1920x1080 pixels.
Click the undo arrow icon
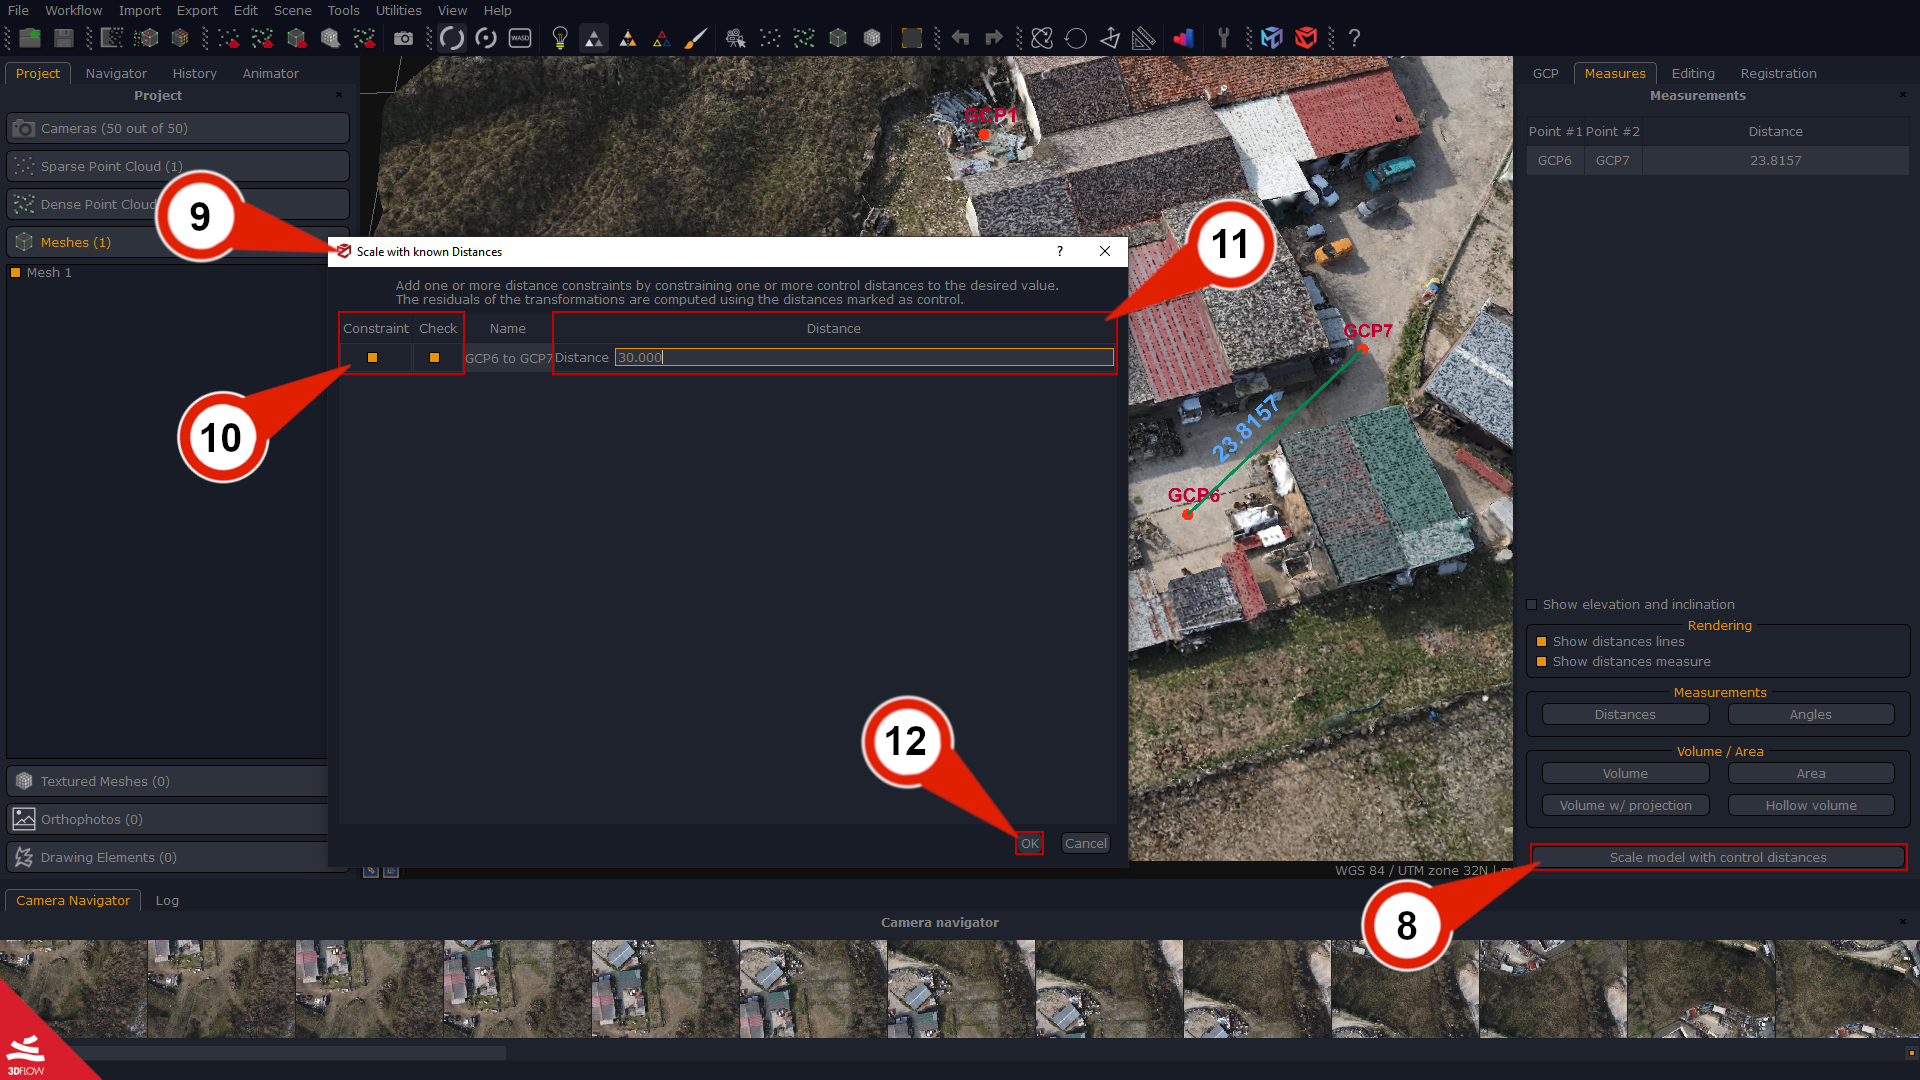click(x=960, y=38)
